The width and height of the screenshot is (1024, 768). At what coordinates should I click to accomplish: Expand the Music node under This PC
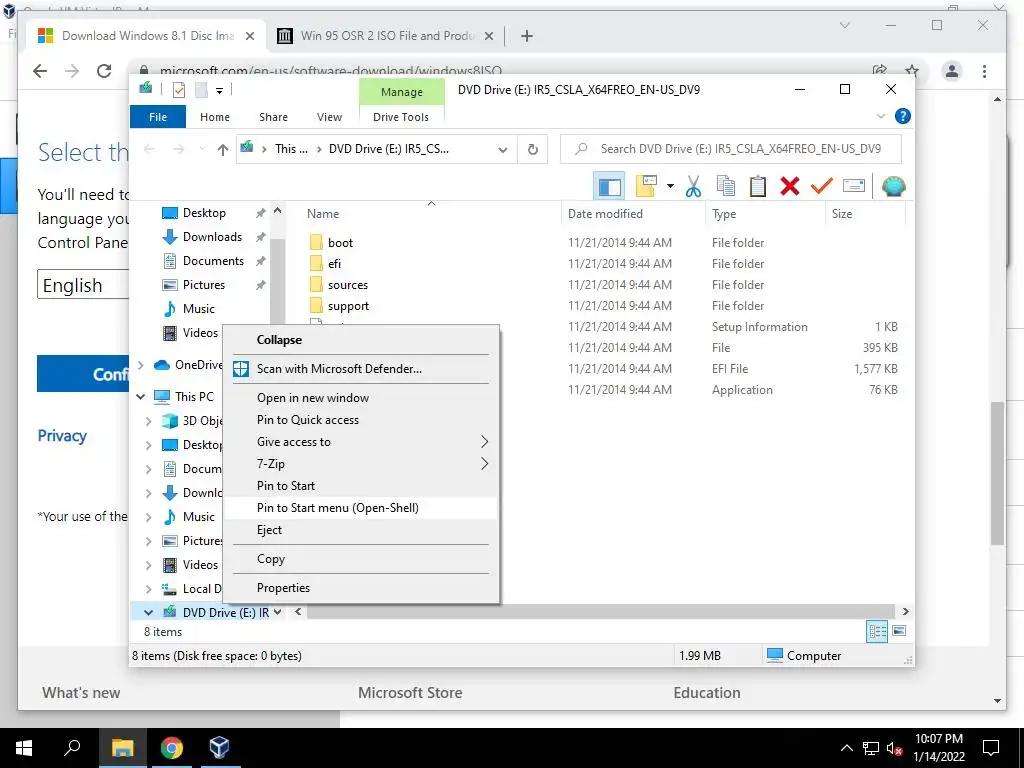(x=148, y=517)
